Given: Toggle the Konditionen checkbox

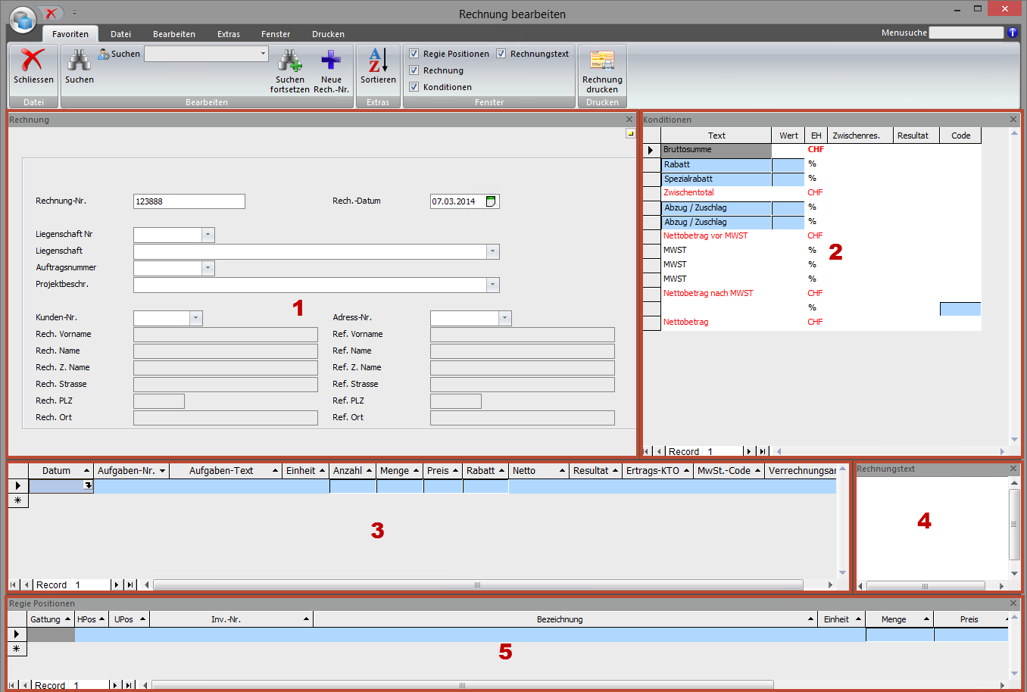Looking at the screenshot, I should pos(414,87).
